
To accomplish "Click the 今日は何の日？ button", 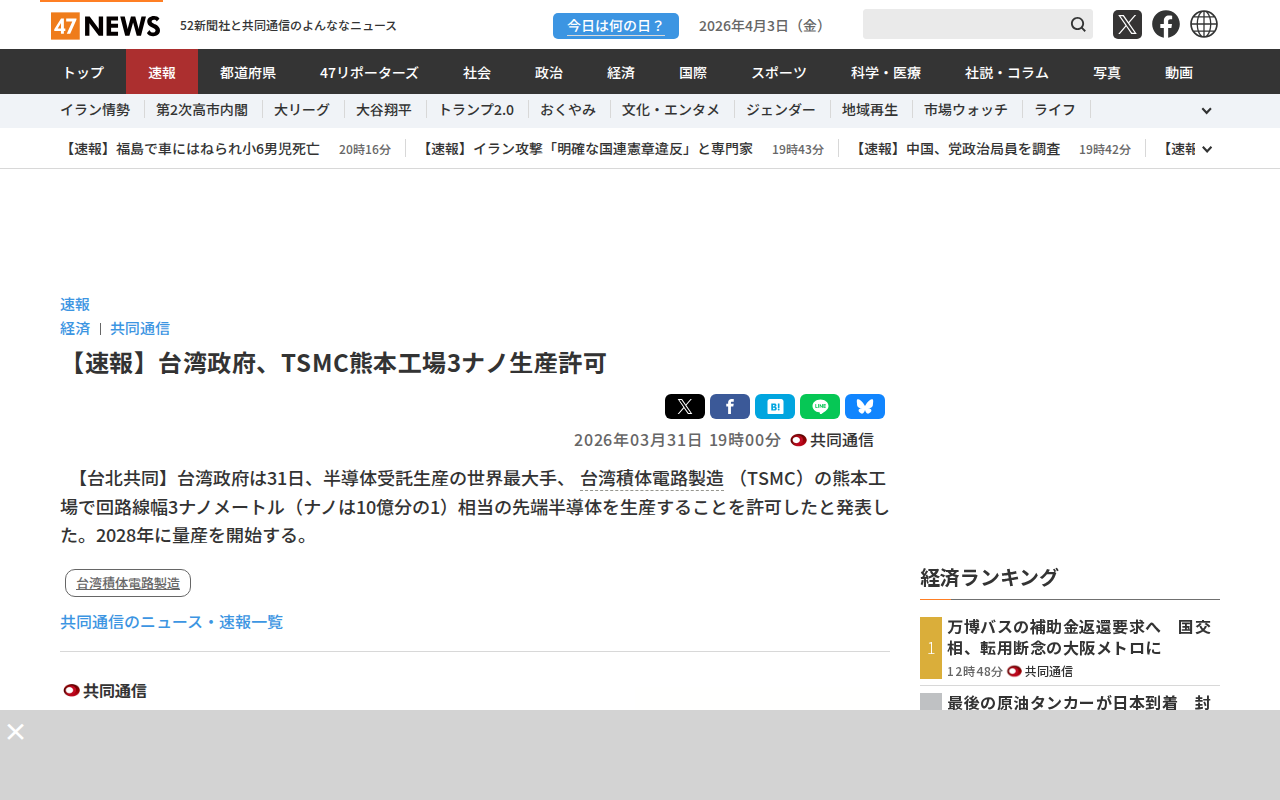I will coord(616,26).
